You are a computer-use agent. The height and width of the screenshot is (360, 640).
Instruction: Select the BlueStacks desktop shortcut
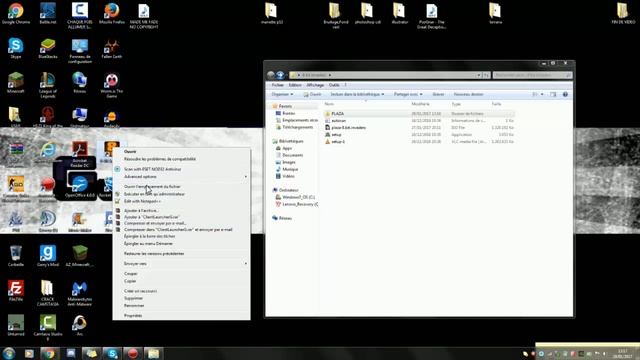tap(48, 48)
